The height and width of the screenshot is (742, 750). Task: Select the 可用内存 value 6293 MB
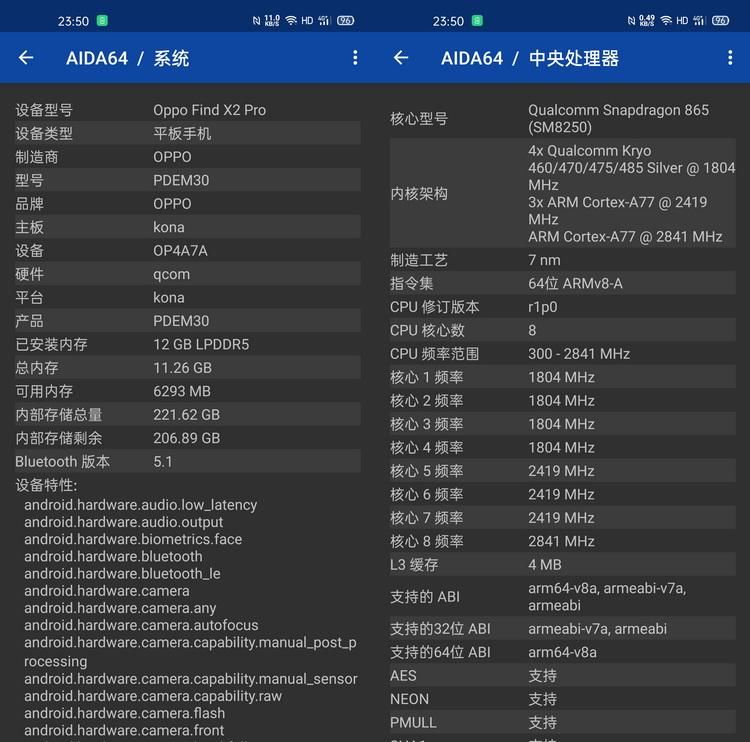pos(182,391)
